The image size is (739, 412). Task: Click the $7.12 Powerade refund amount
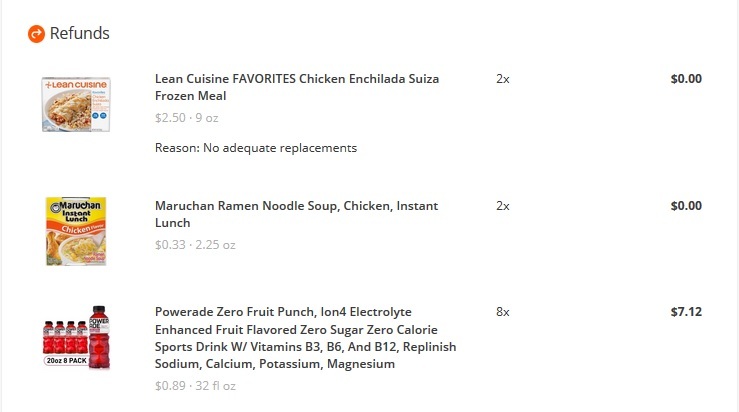[x=686, y=312]
